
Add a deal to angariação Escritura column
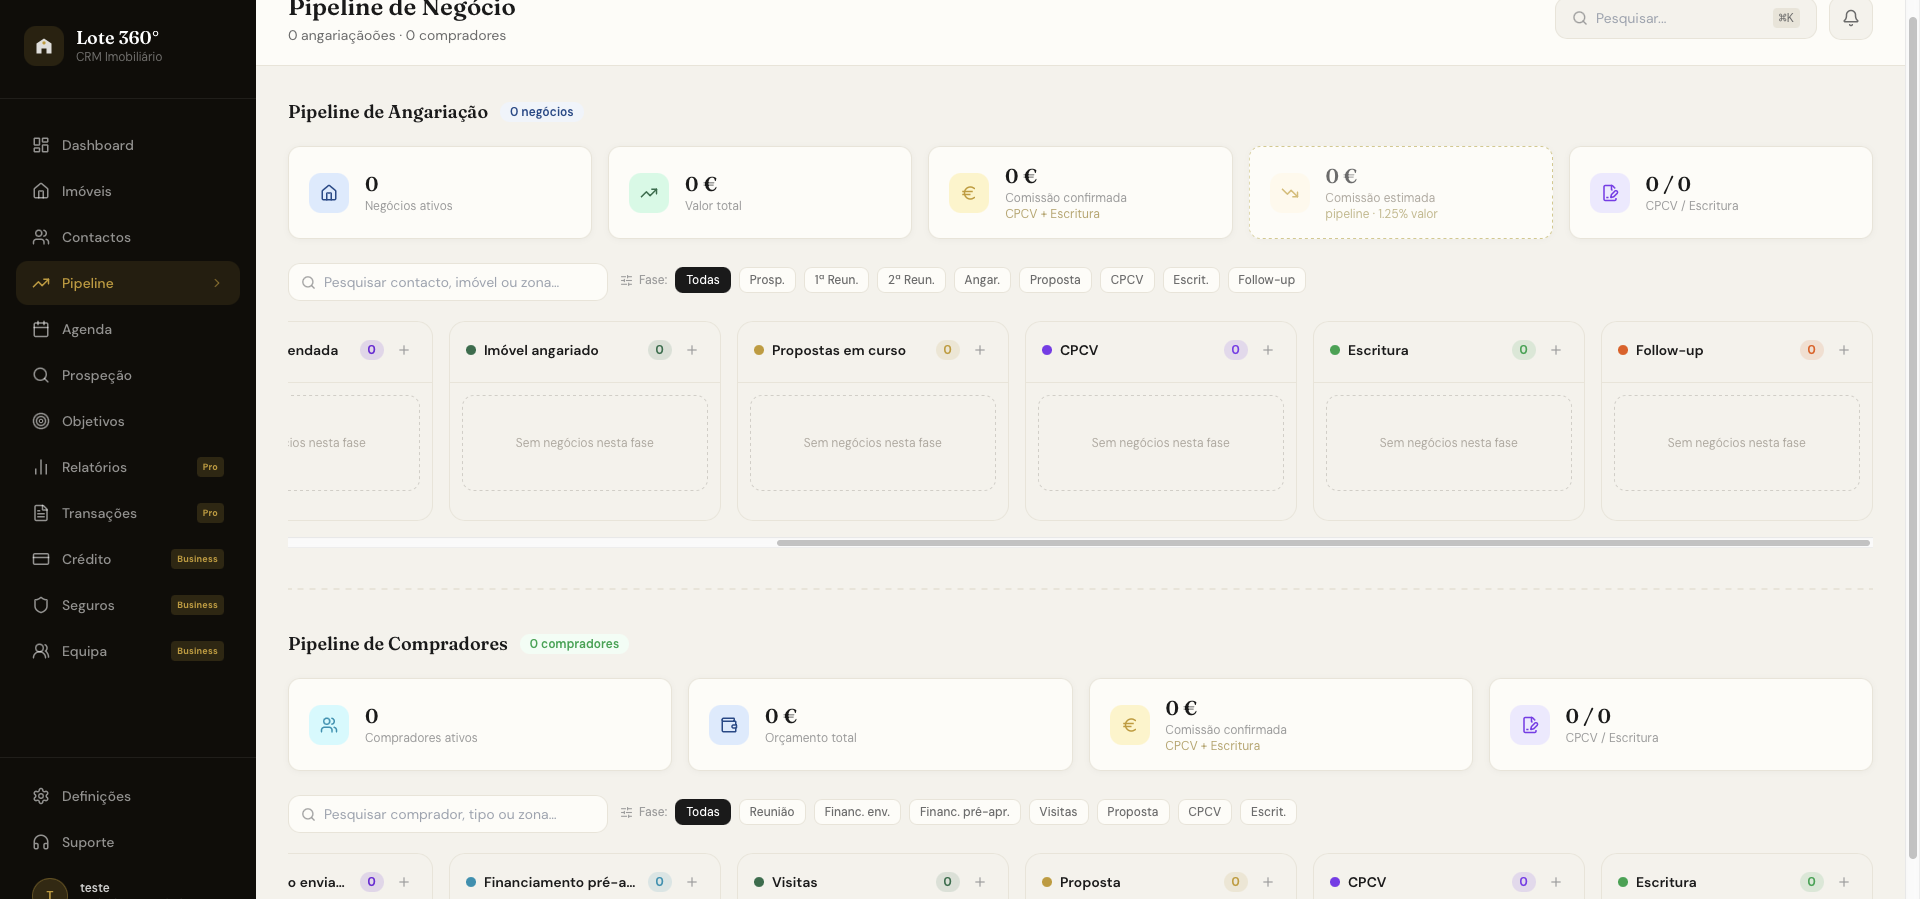(x=1556, y=350)
